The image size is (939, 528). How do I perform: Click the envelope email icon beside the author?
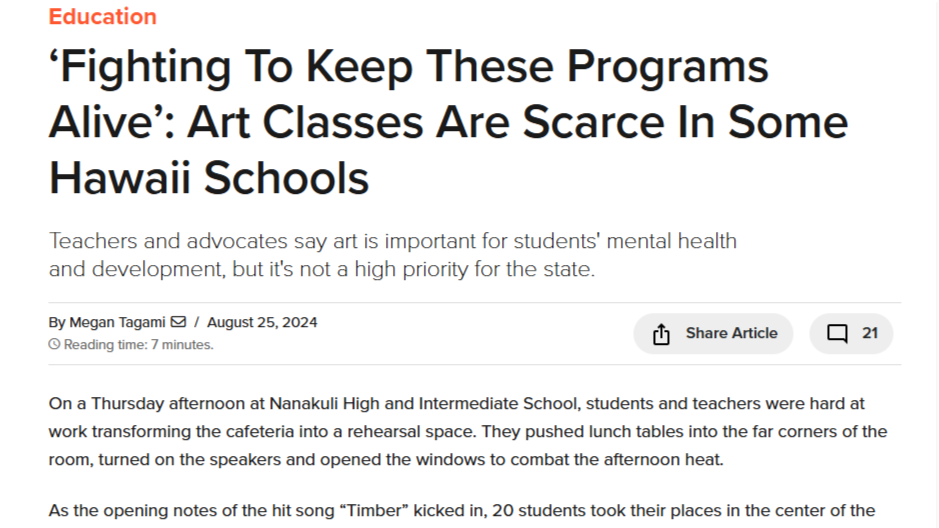178,321
